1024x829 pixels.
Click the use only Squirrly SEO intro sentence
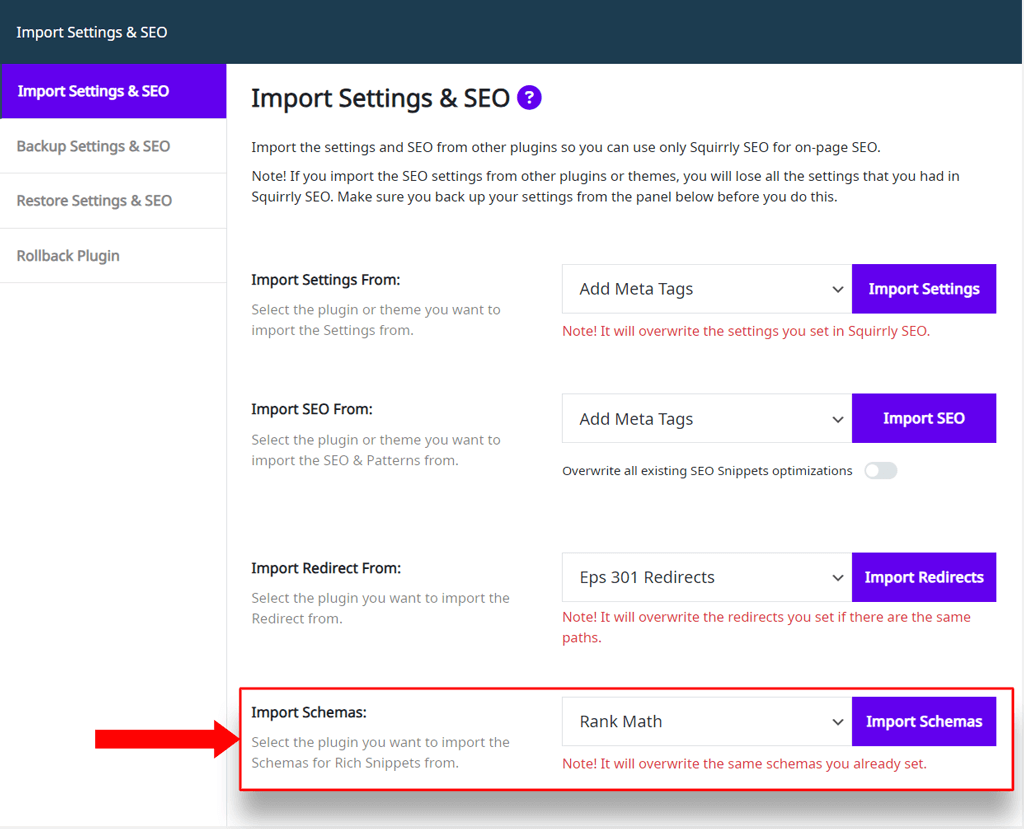(x=566, y=147)
